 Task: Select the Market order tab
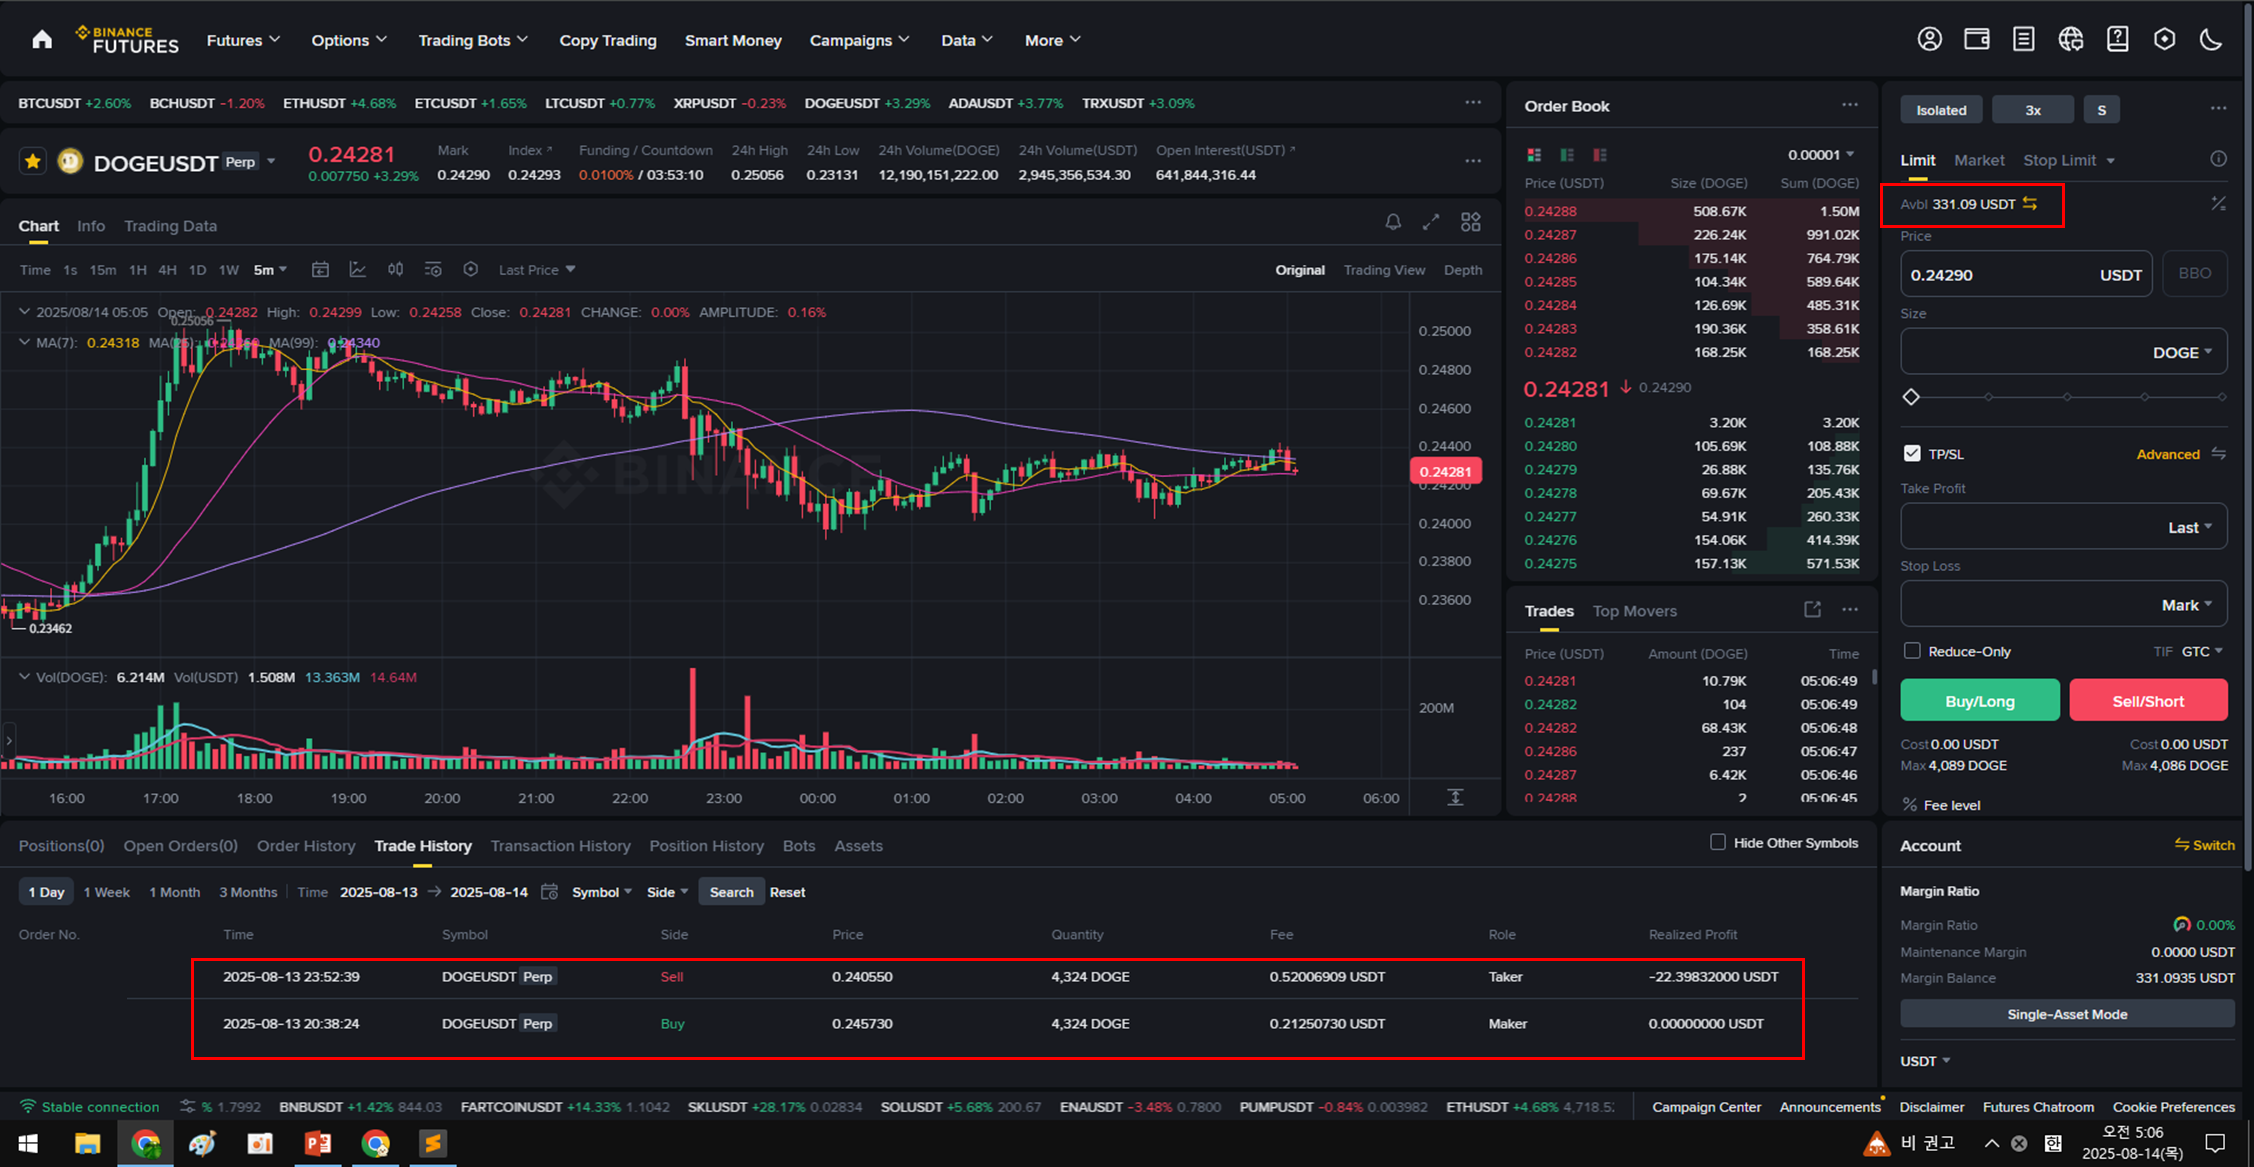click(1979, 160)
